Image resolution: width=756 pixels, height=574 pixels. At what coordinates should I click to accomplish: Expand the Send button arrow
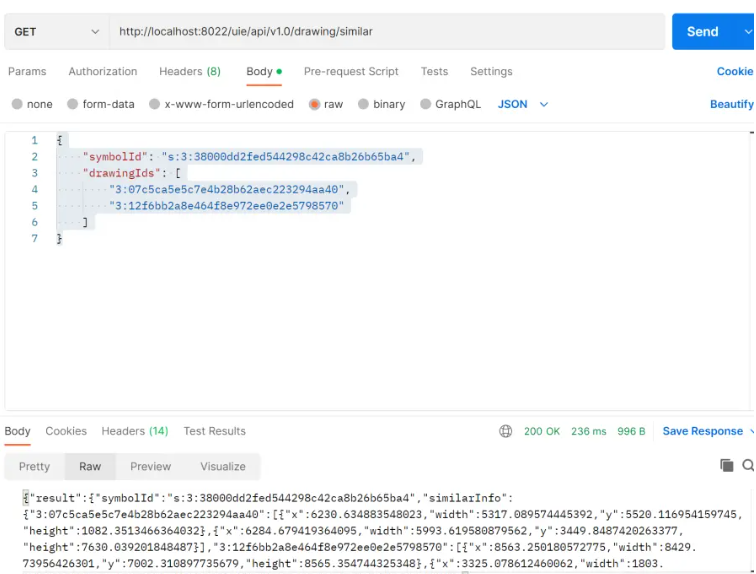coord(748,32)
